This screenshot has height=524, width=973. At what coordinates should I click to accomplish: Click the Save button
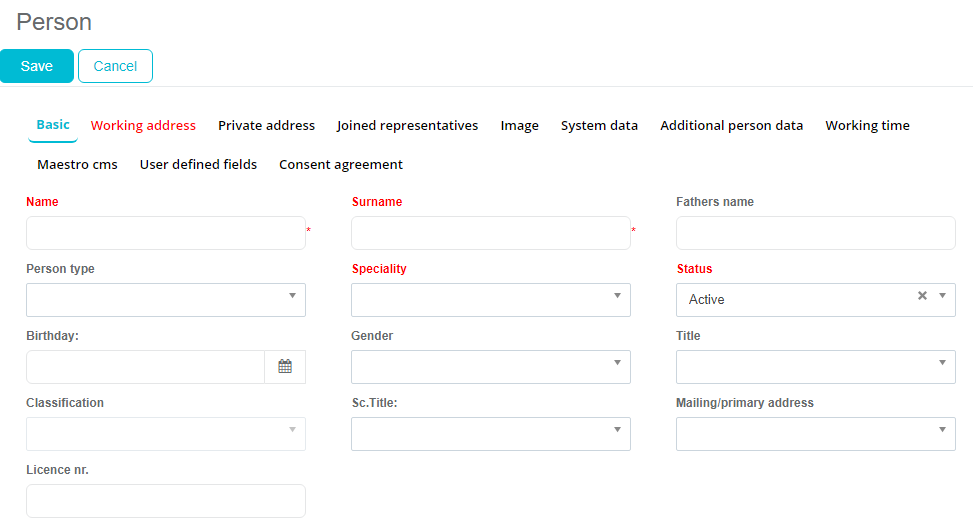pos(37,66)
